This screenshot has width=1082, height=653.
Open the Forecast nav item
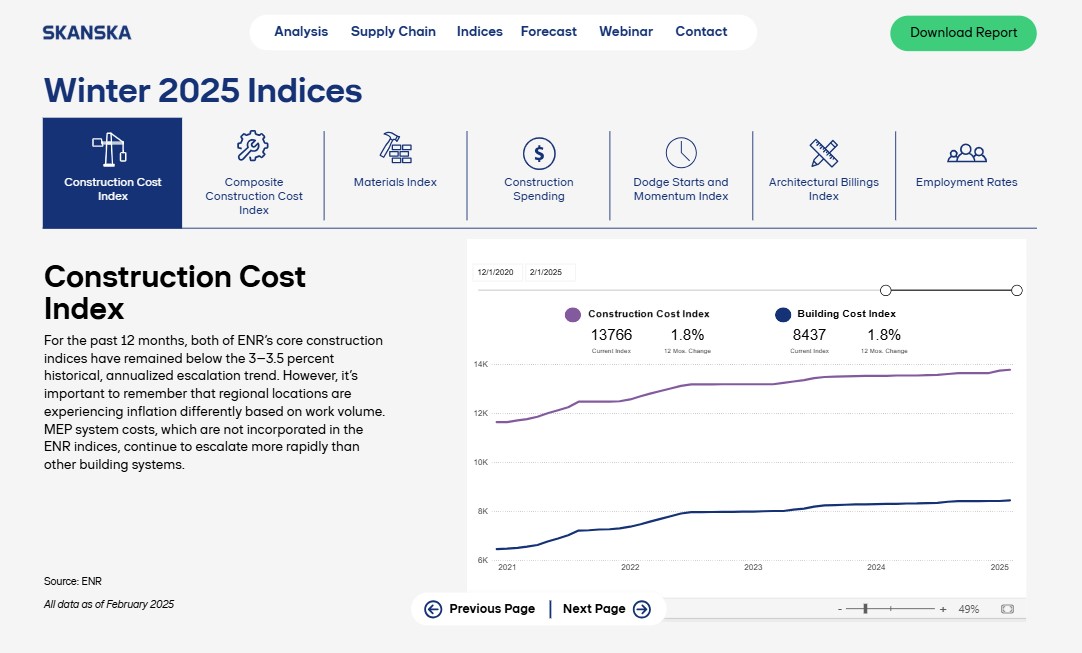548,32
